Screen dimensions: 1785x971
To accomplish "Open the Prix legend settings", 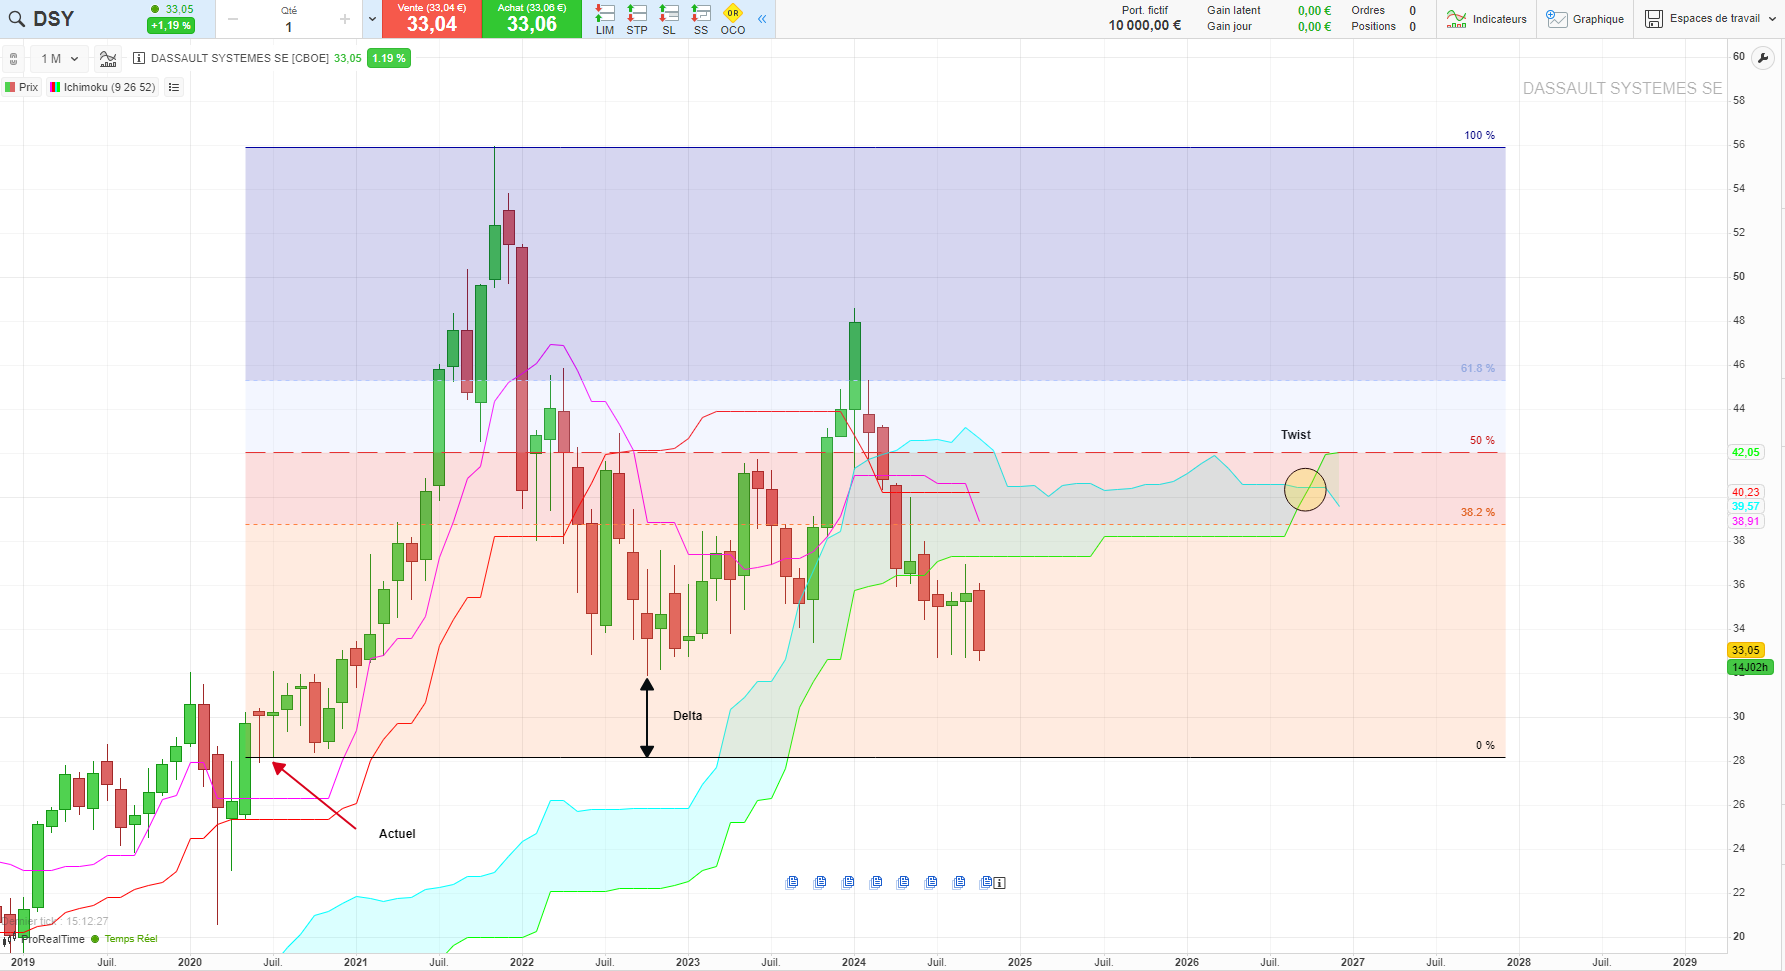I will click(x=22, y=87).
